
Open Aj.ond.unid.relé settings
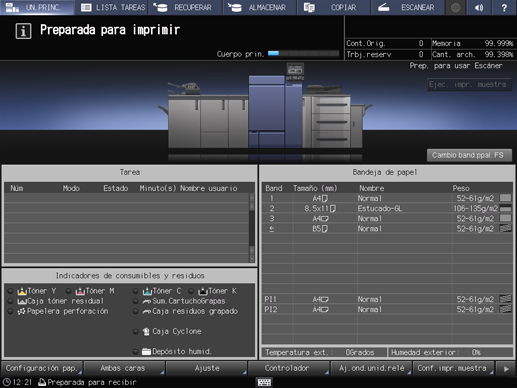tap(371, 368)
